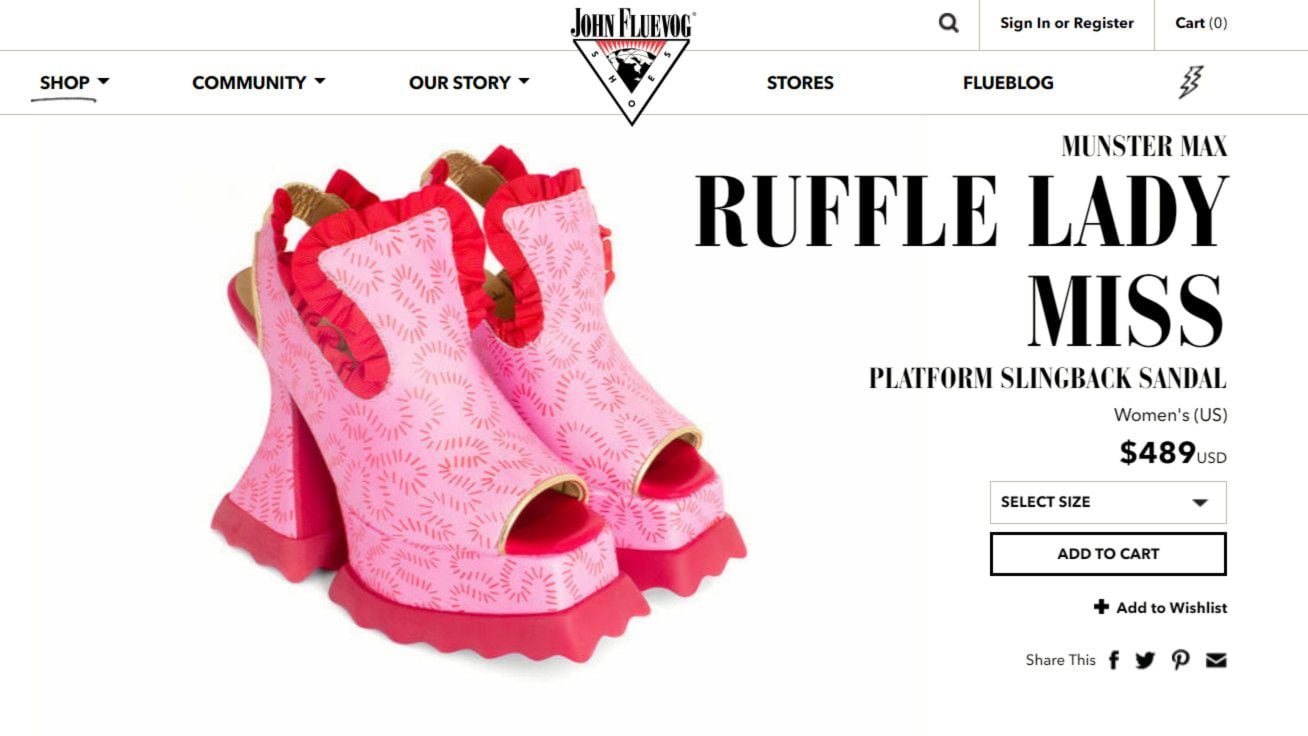This screenshot has width=1308, height=736.
Task: Click the Munster Max family label
Action: pos(1144,146)
